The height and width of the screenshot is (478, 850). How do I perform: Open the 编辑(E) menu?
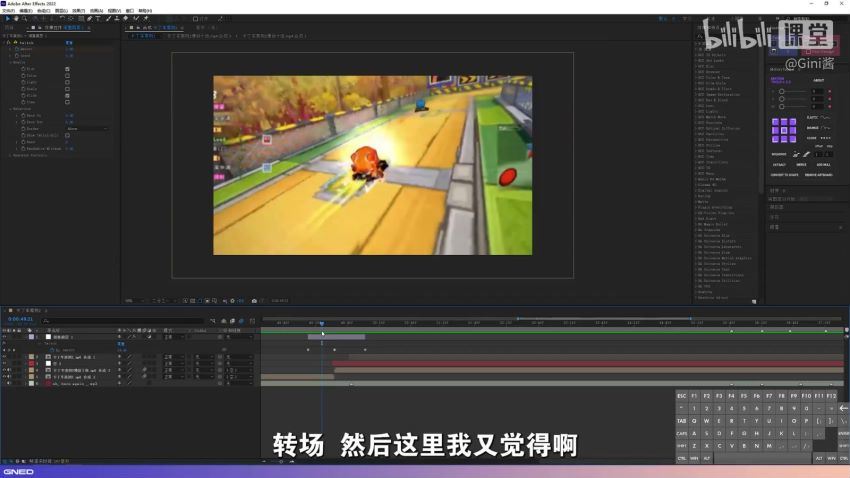point(26,10)
